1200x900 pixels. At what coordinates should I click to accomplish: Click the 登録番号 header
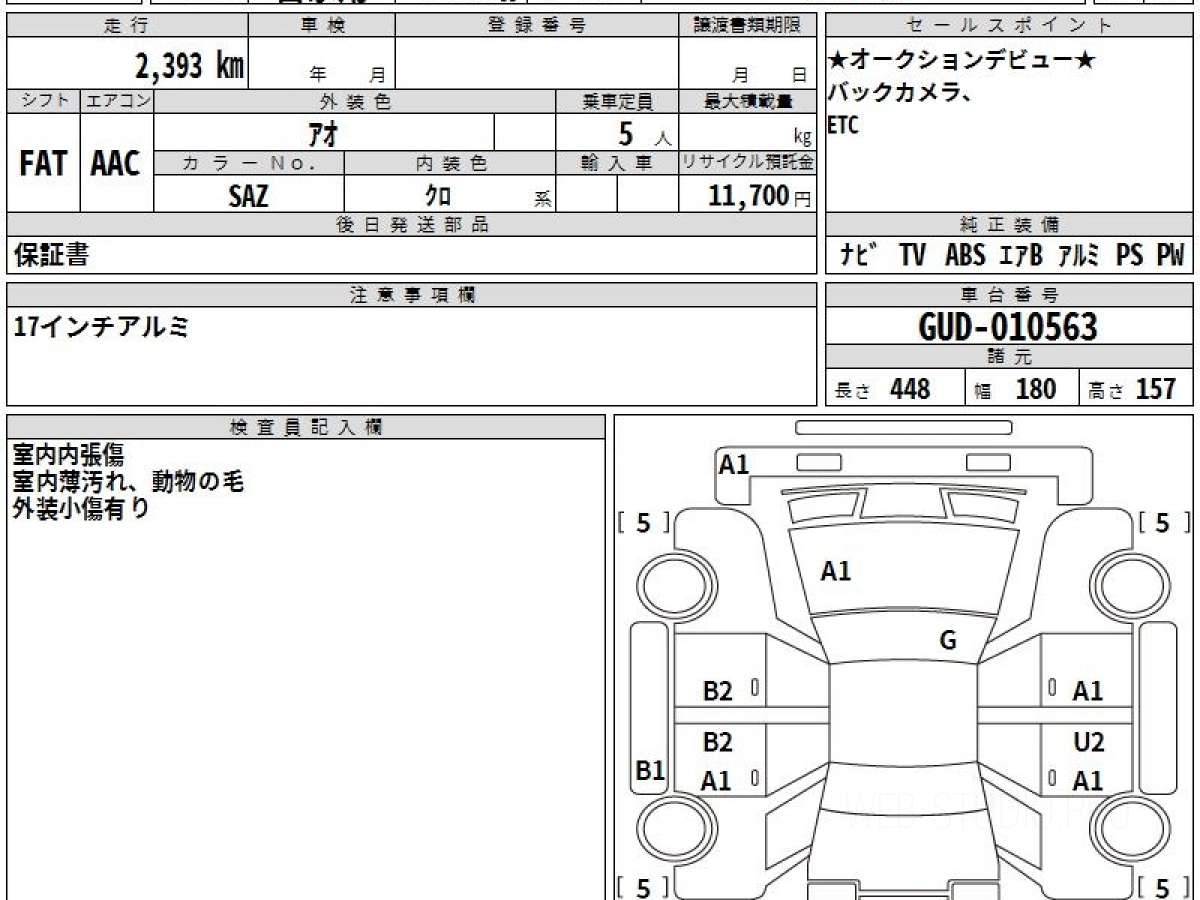coord(537,26)
